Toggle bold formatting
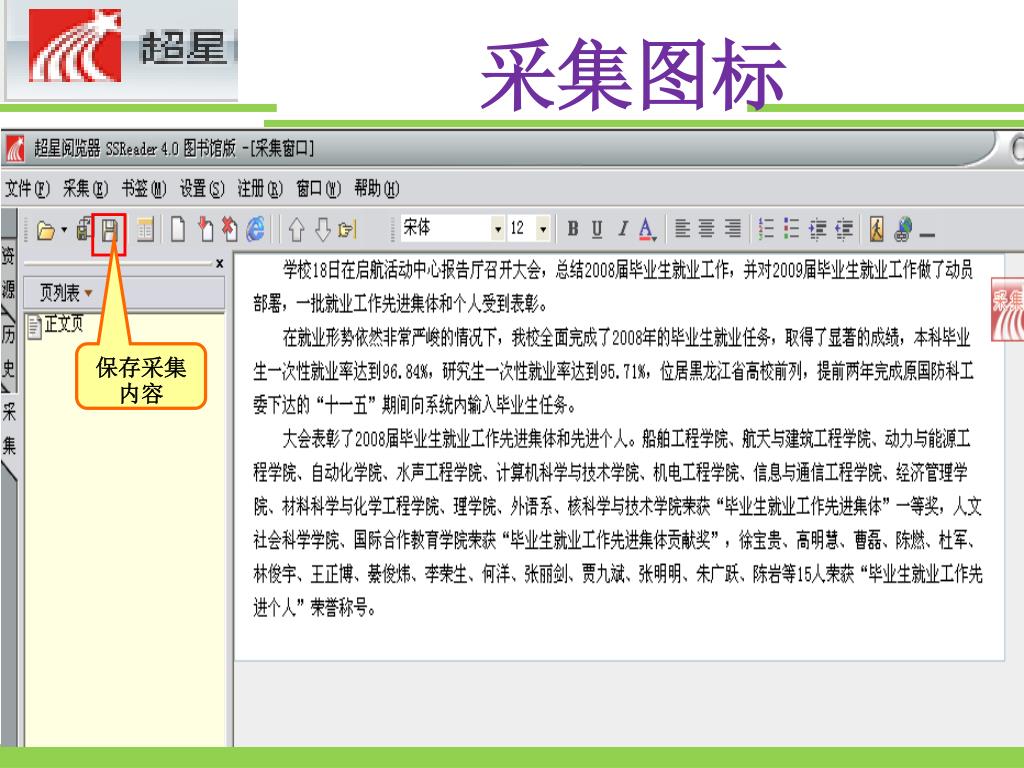 pyautogui.click(x=573, y=229)
